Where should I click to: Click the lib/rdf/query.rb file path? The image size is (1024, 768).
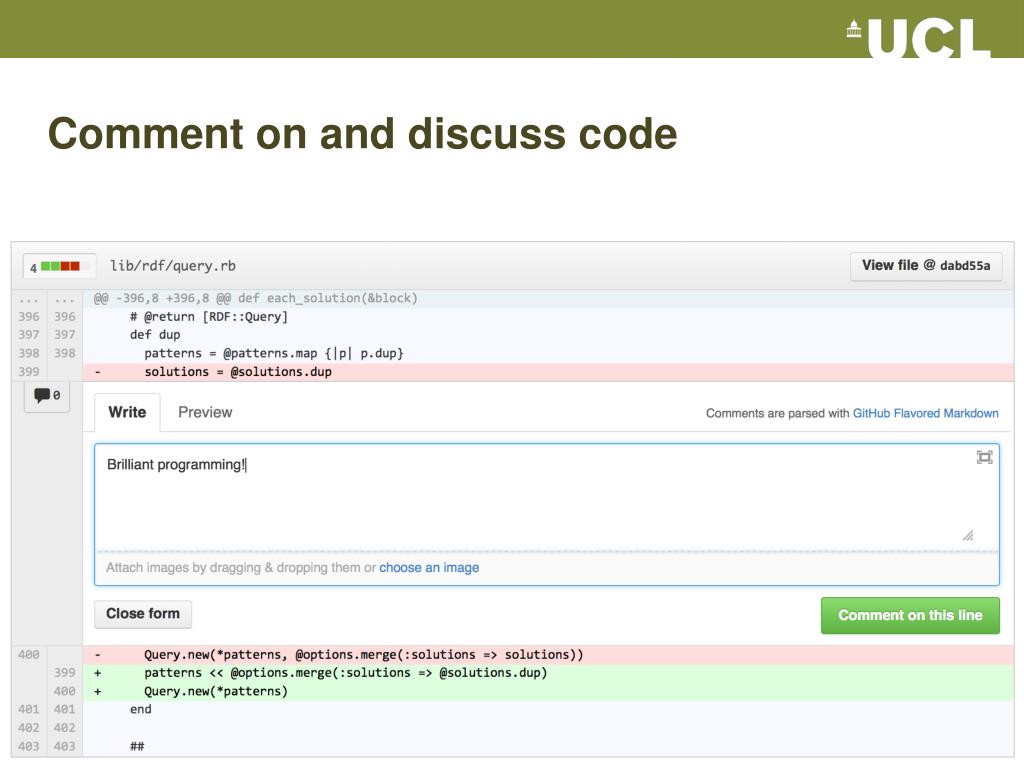click(x=173, y=266)
